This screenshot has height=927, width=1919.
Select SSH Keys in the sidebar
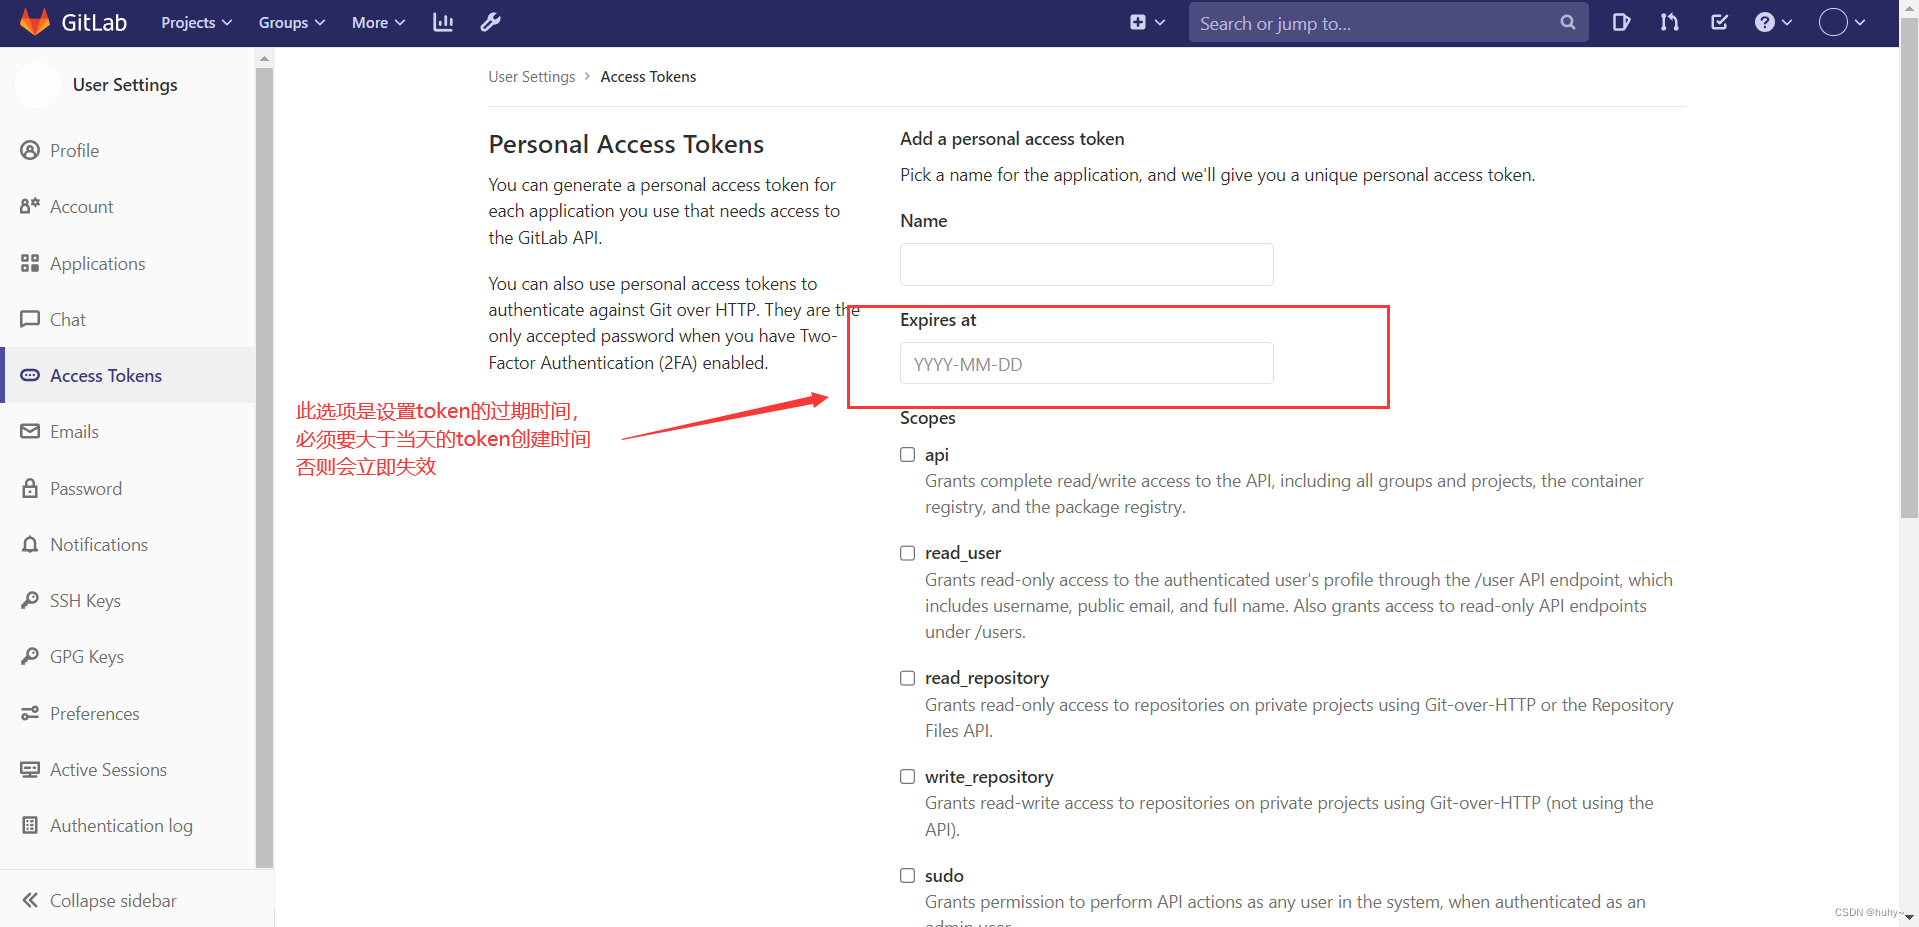[x=84, y=600]
